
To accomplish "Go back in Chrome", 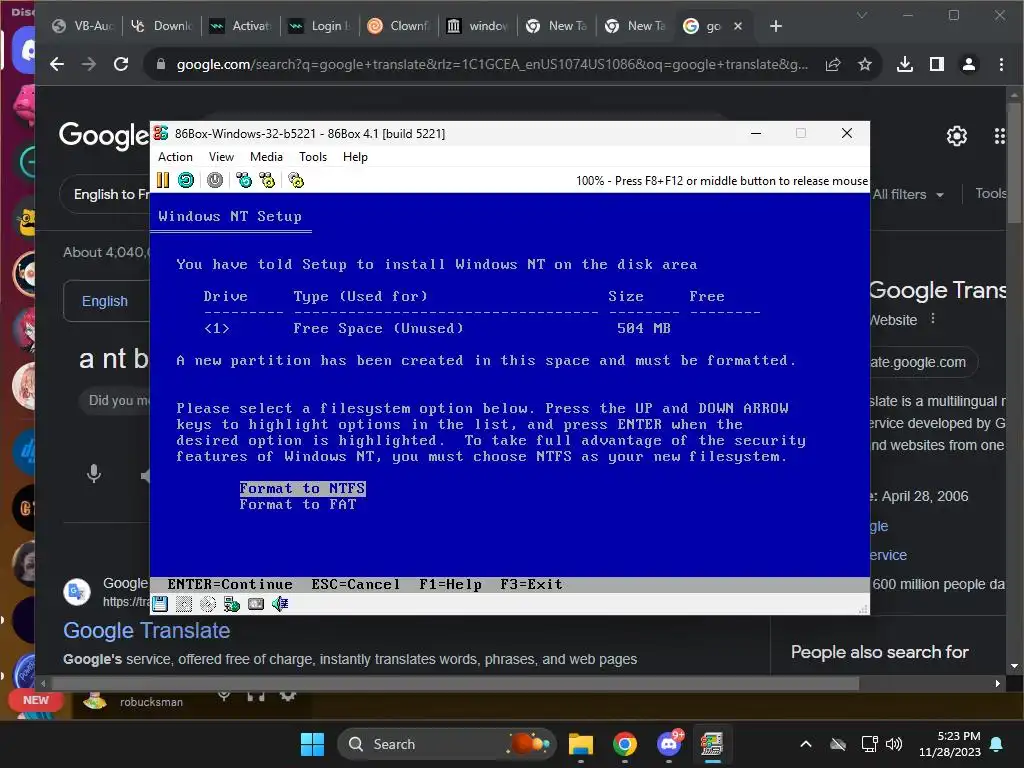I will [x=57, y=64].
